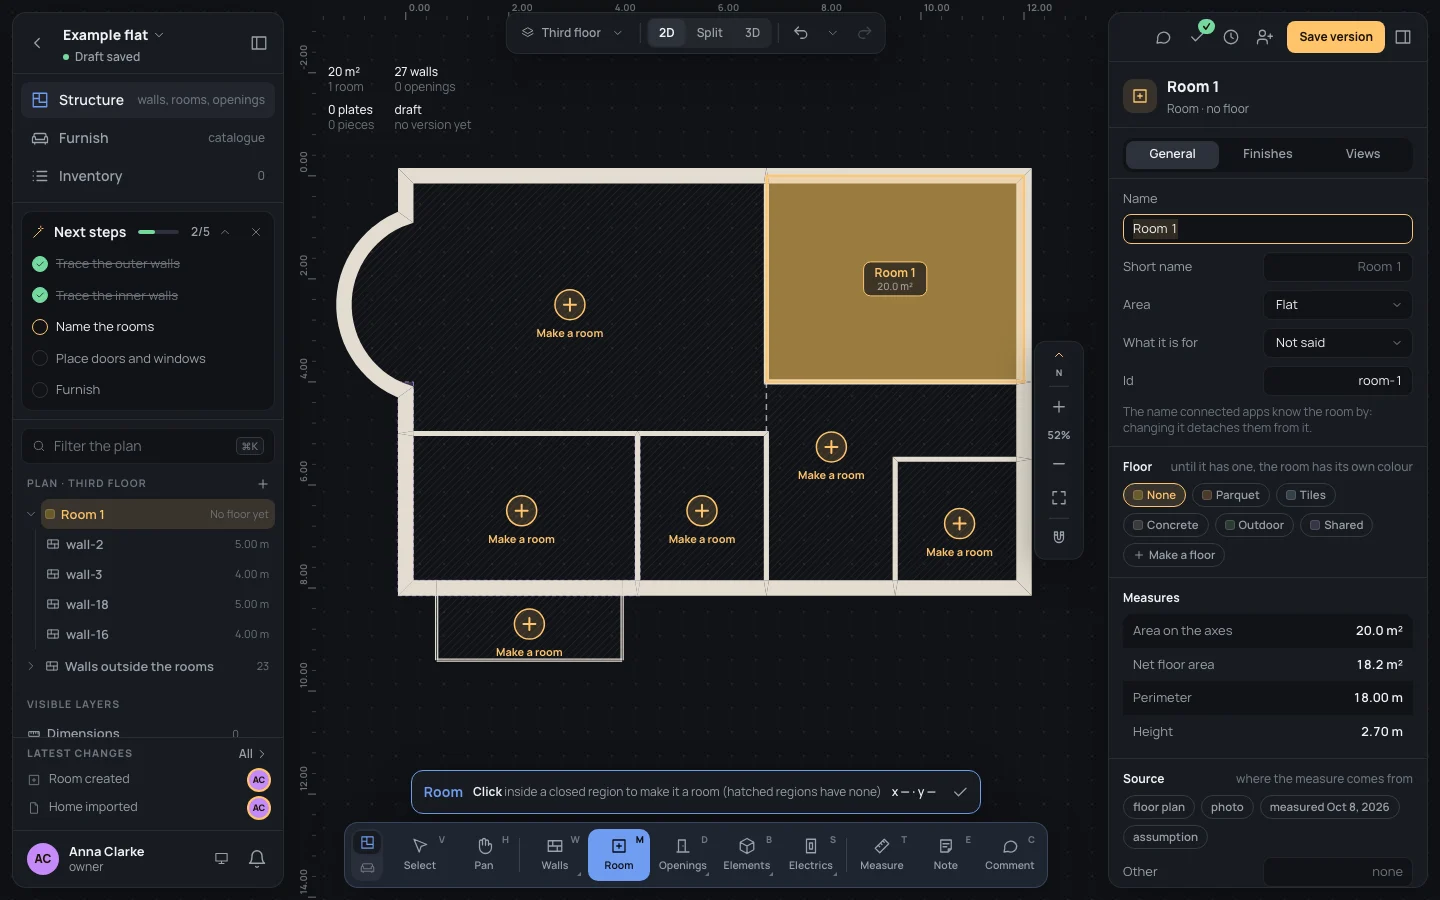Collapse the left sidebar panel icon
Screen dimensions: 1440x900
pyautogui.click(x=259, y=43)
